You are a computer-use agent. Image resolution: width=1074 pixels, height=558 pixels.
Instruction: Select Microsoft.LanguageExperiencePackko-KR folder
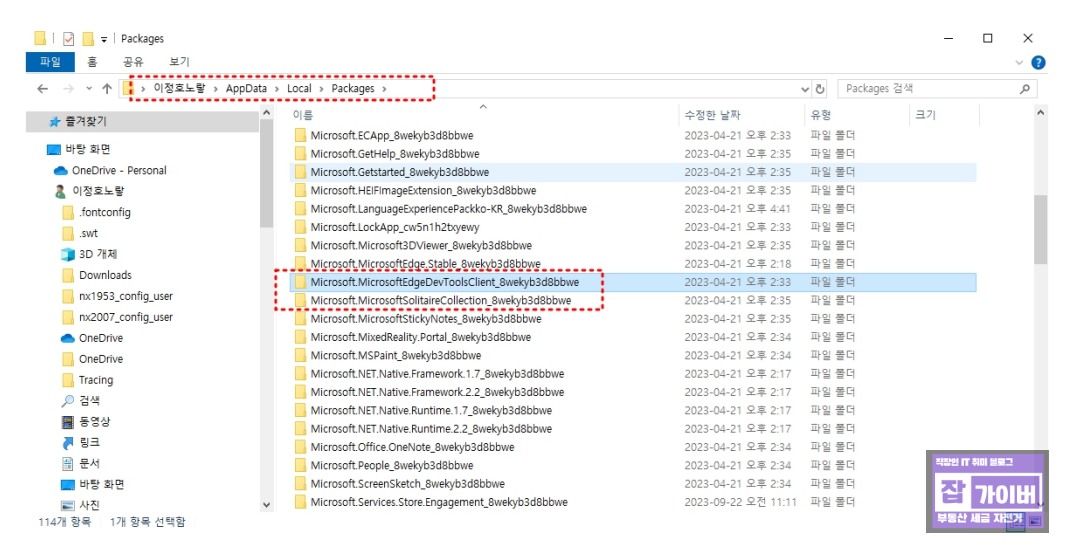(449, 209)
